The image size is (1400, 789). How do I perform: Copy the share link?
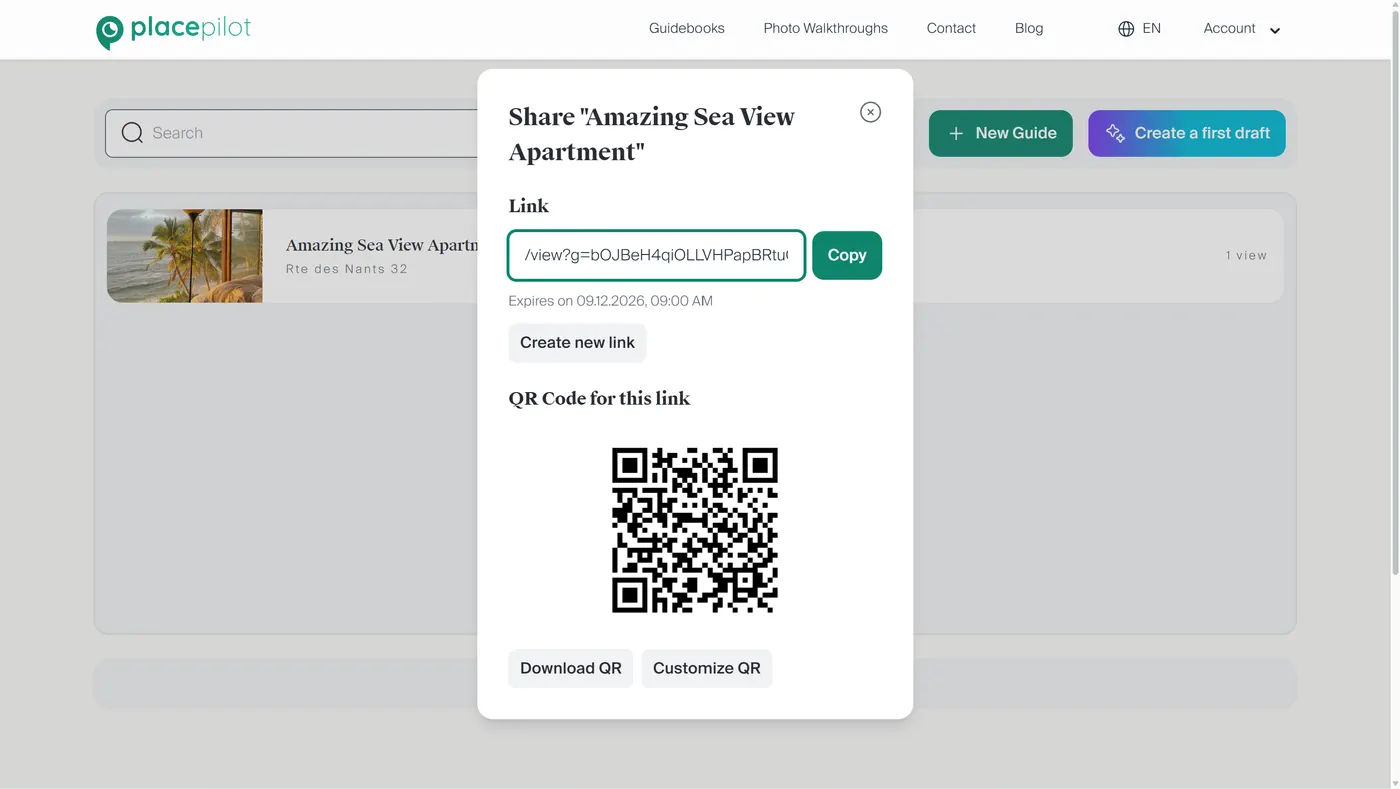[847, 255]
